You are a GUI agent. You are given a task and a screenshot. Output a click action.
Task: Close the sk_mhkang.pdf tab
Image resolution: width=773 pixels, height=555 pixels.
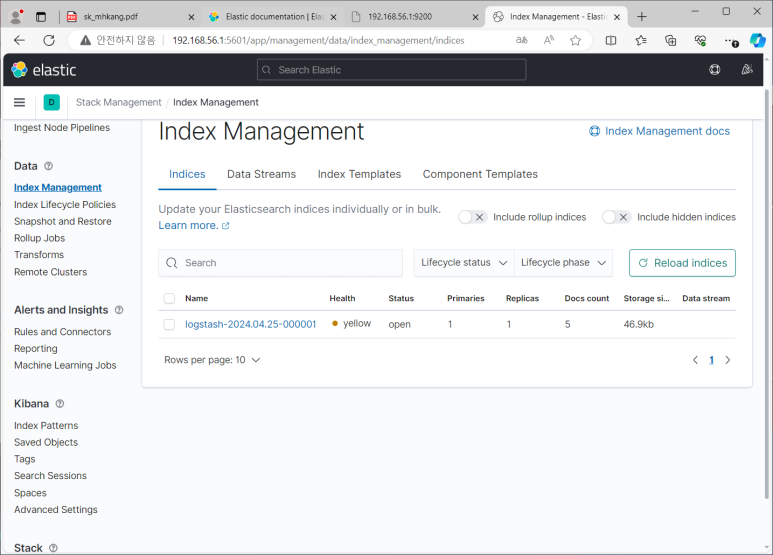coord(191,17)
